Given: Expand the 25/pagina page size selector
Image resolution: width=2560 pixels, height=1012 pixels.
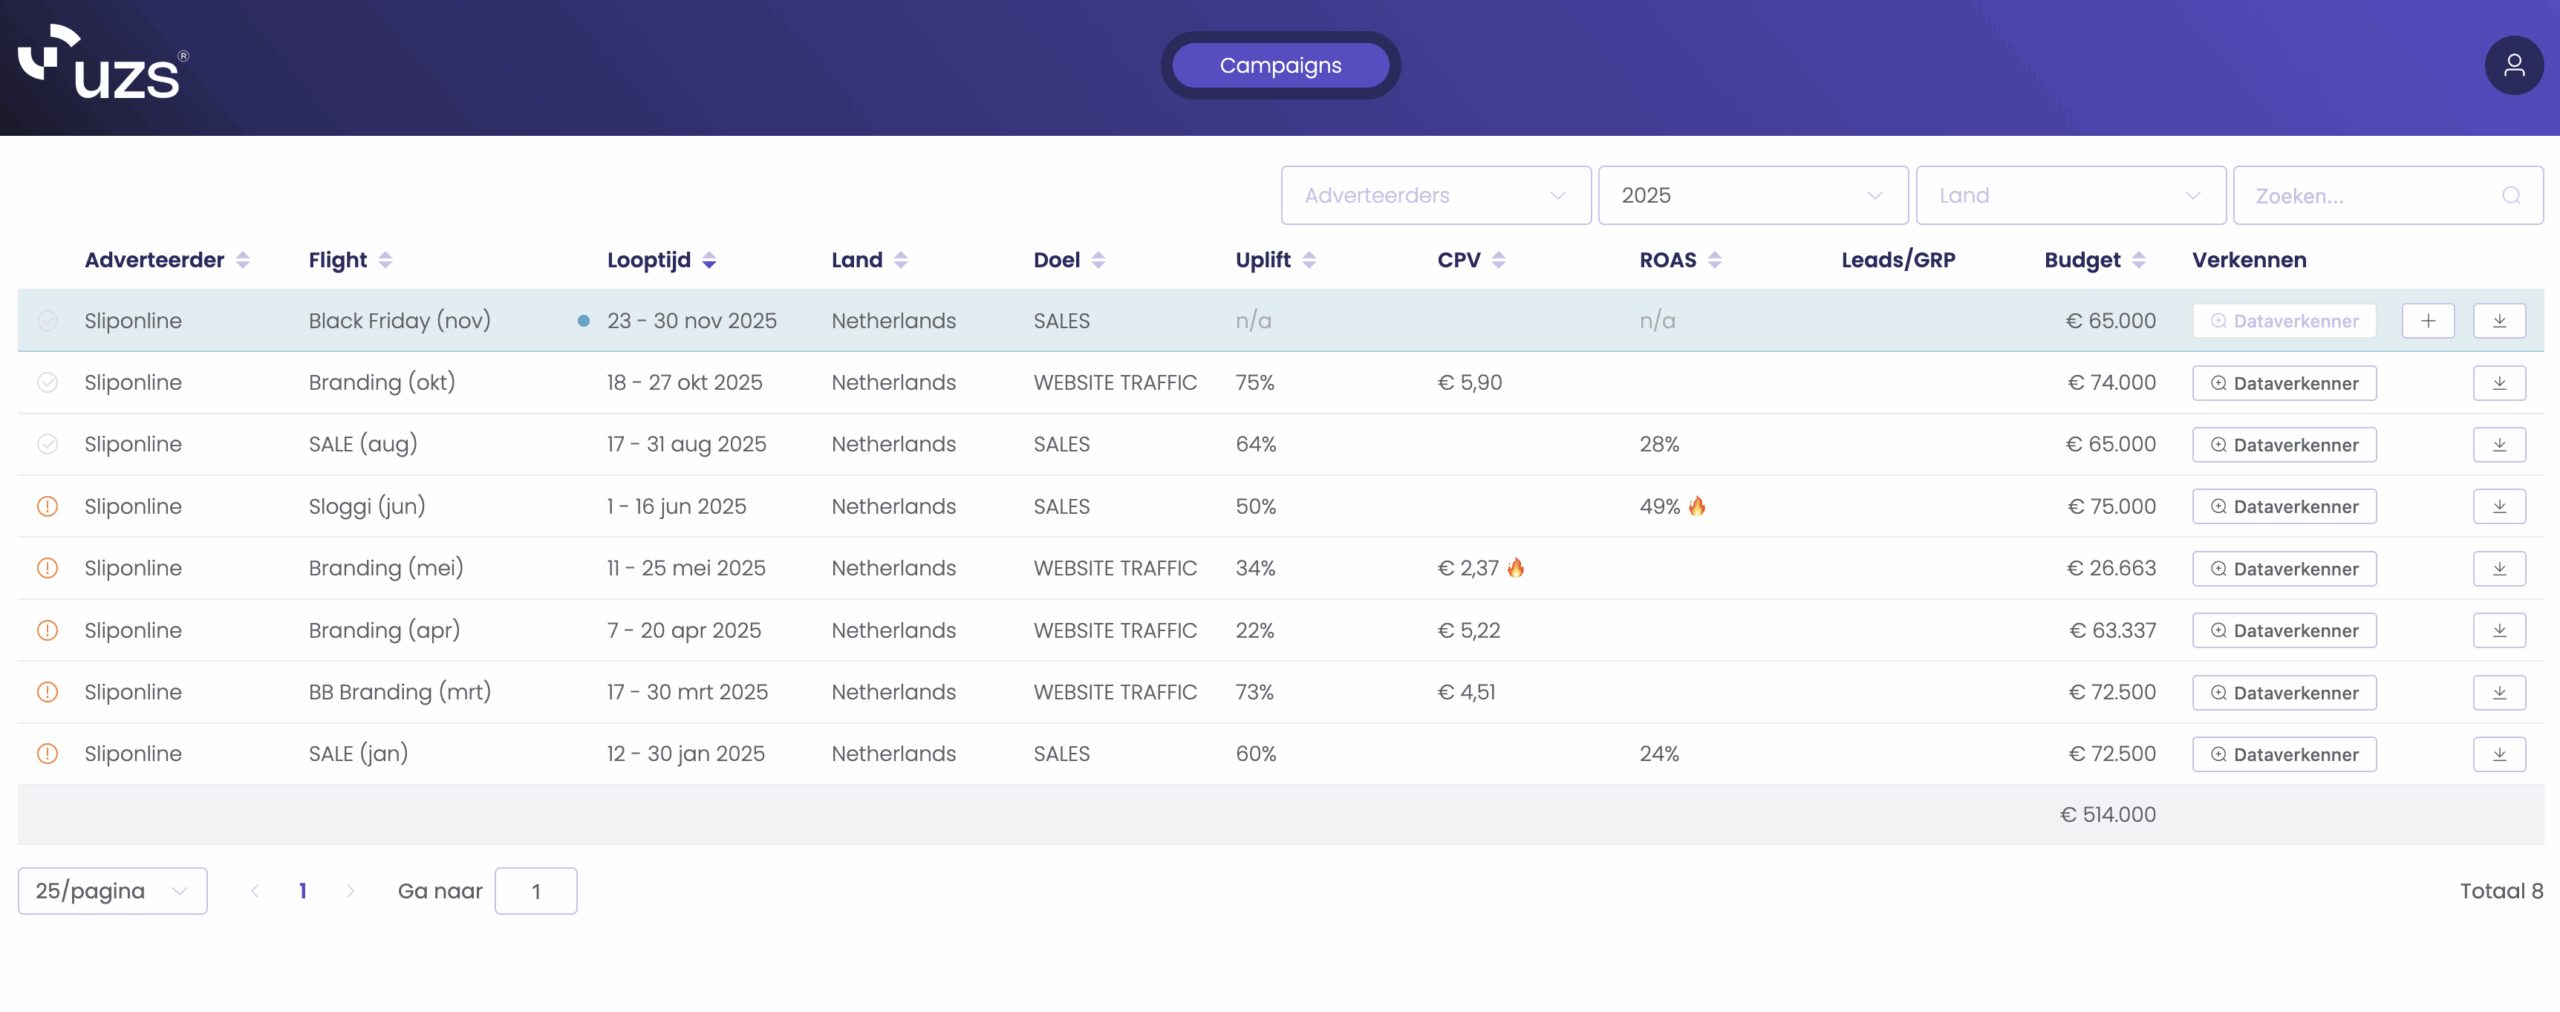Looking at the screenshot, I should (x=112, y=891).
